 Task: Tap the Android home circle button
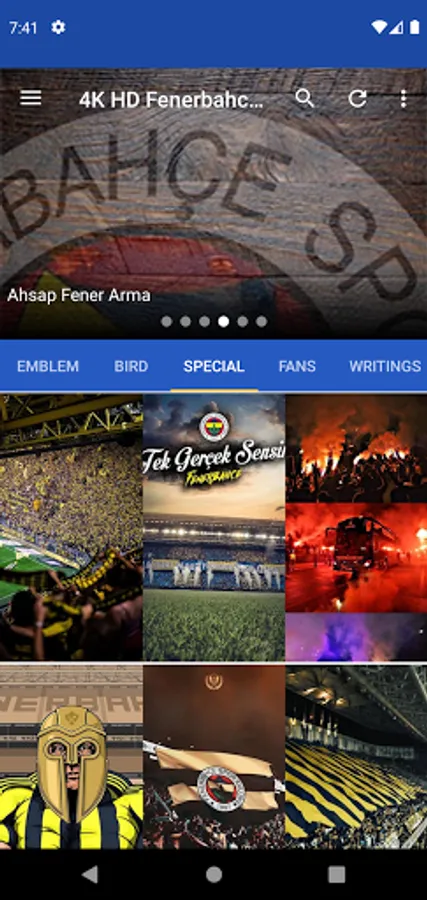[214, 874]
